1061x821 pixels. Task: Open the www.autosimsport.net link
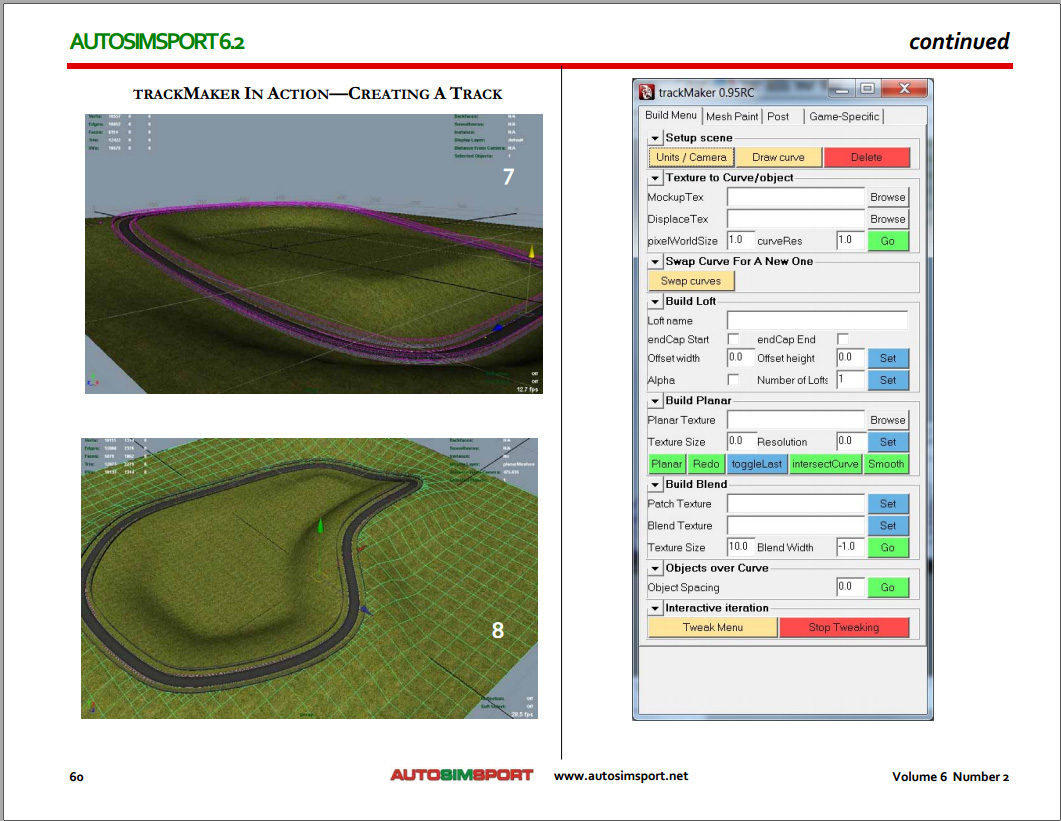(620, 776)
